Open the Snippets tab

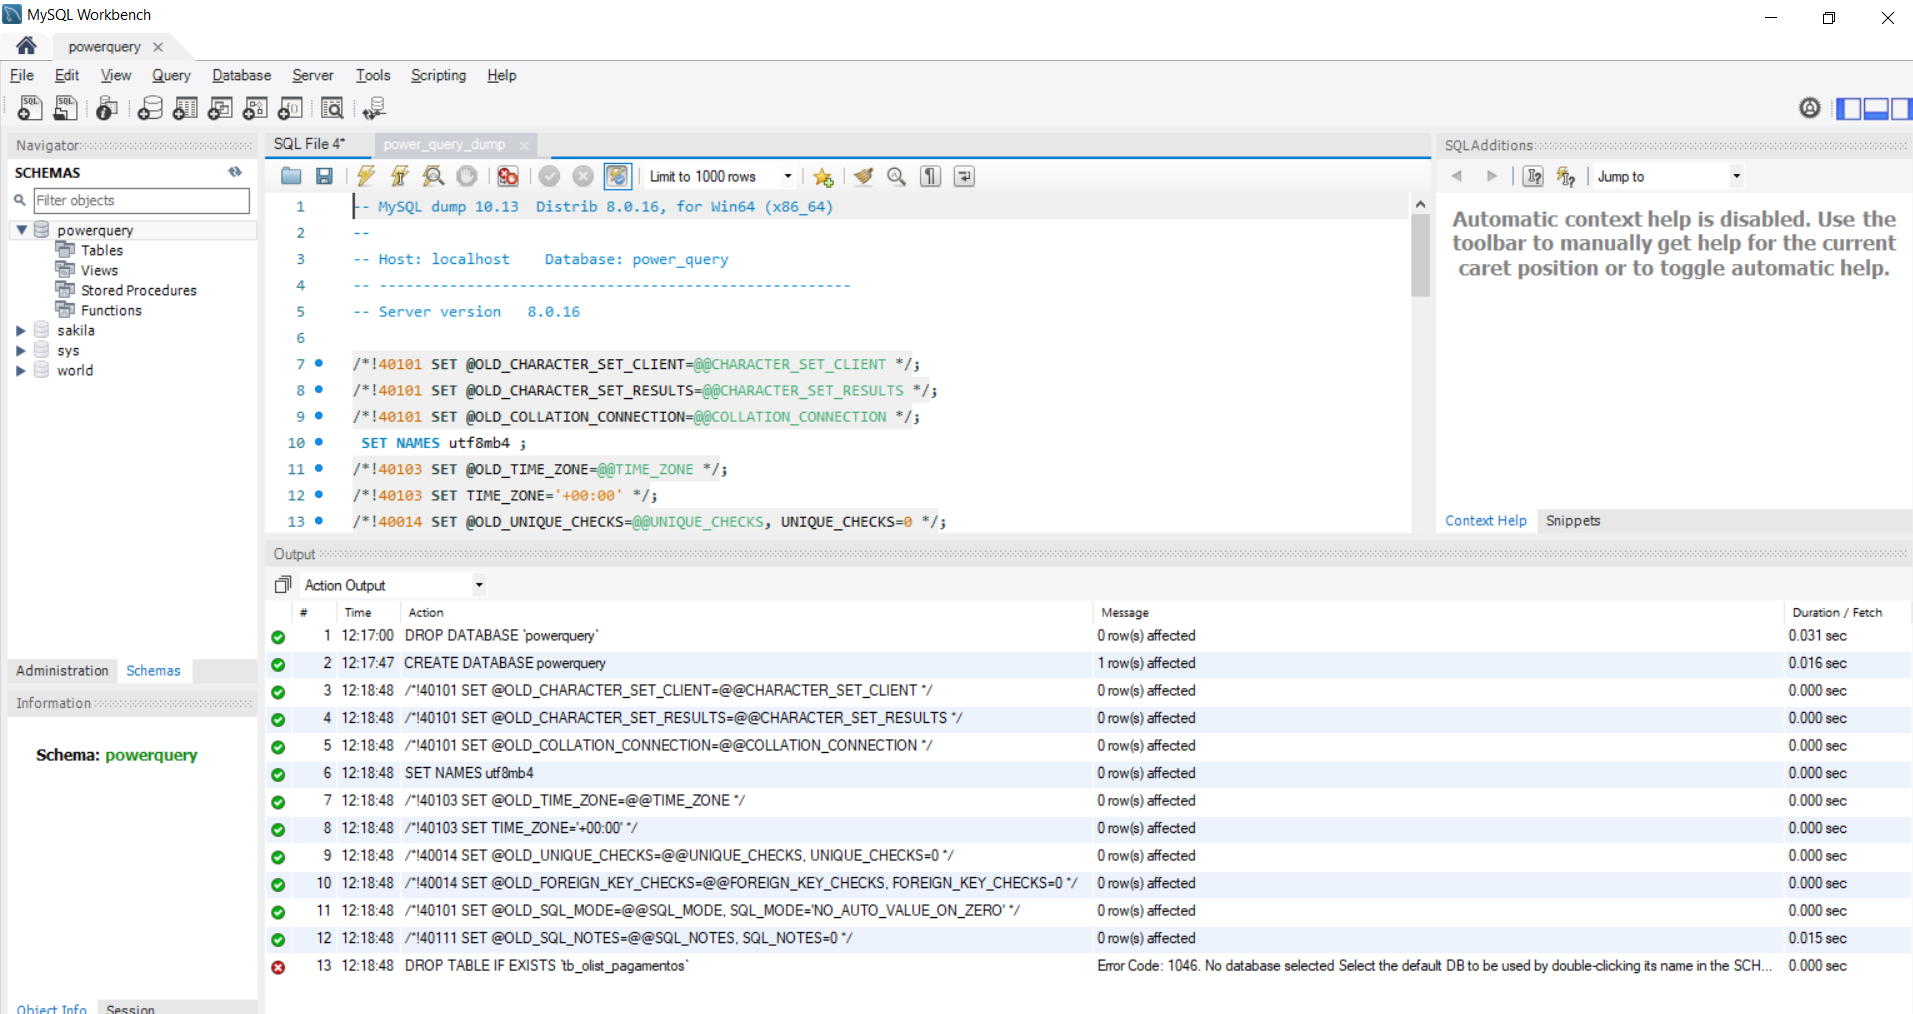pos(1573,520)
